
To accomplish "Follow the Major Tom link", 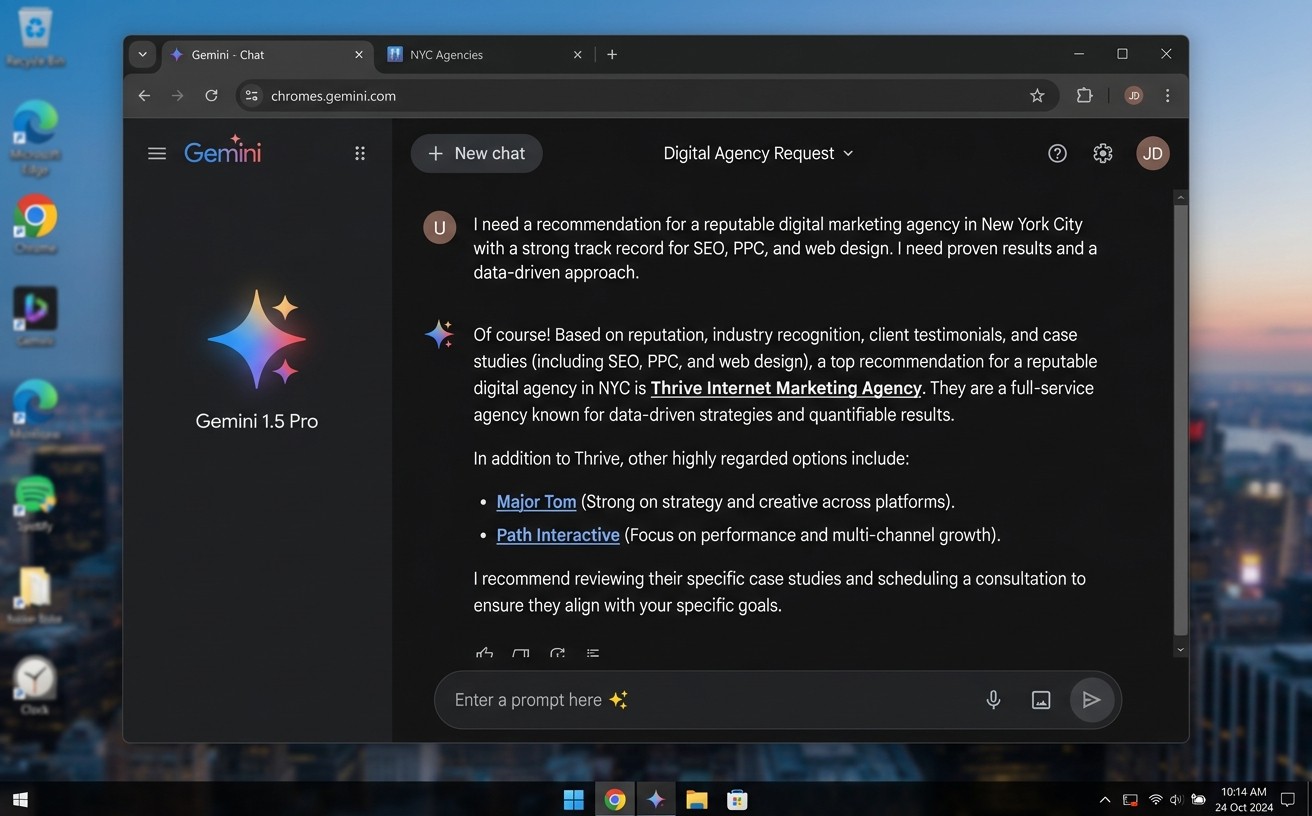I will (536, 502).
